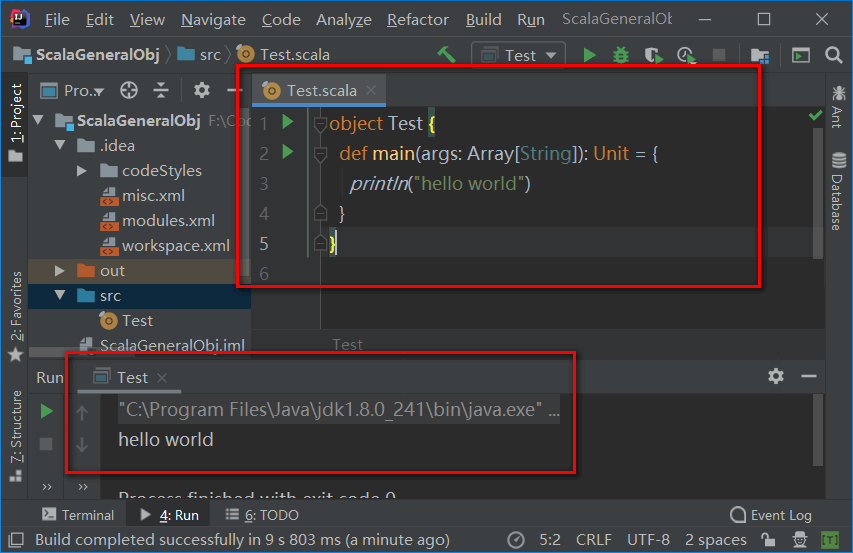853x553 pixels.
Task: Open Search Everywhere magnifier icon
Action: click(x=833, y=55)
